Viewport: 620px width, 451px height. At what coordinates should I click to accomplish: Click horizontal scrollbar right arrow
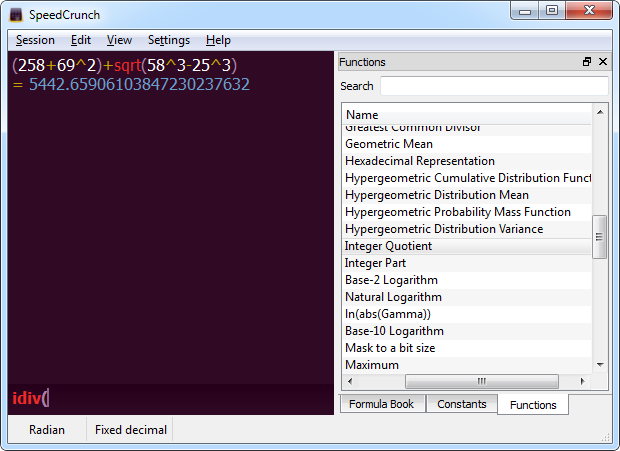point(582,381)
